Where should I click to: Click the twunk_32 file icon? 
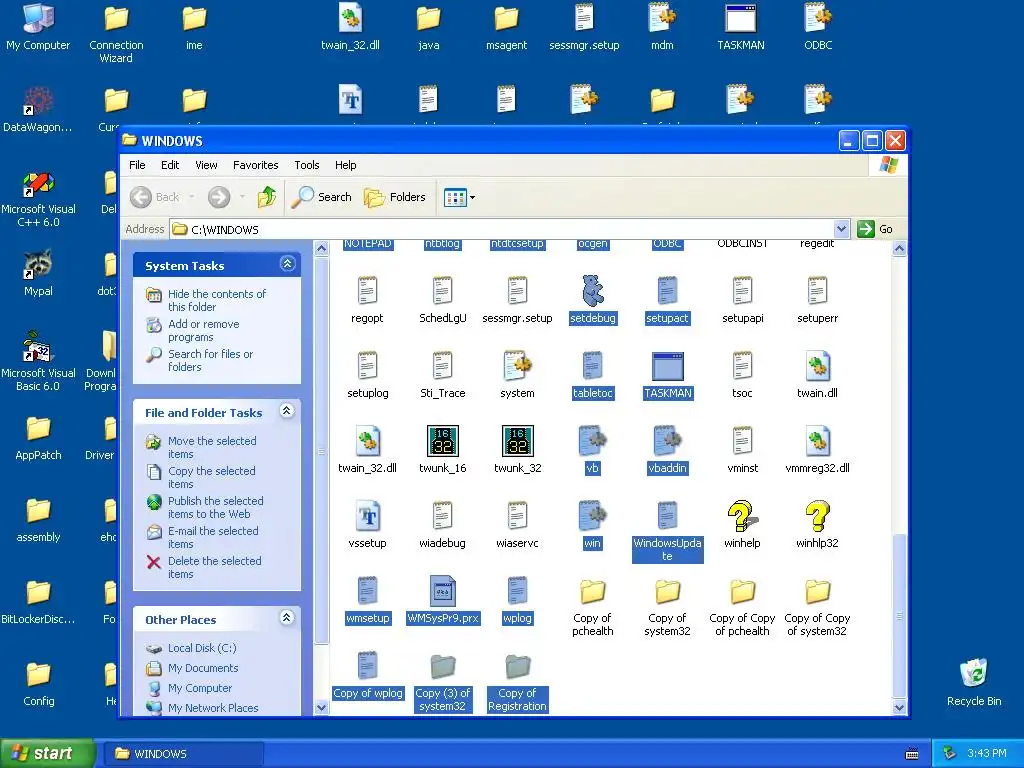[x=517, y=441]
